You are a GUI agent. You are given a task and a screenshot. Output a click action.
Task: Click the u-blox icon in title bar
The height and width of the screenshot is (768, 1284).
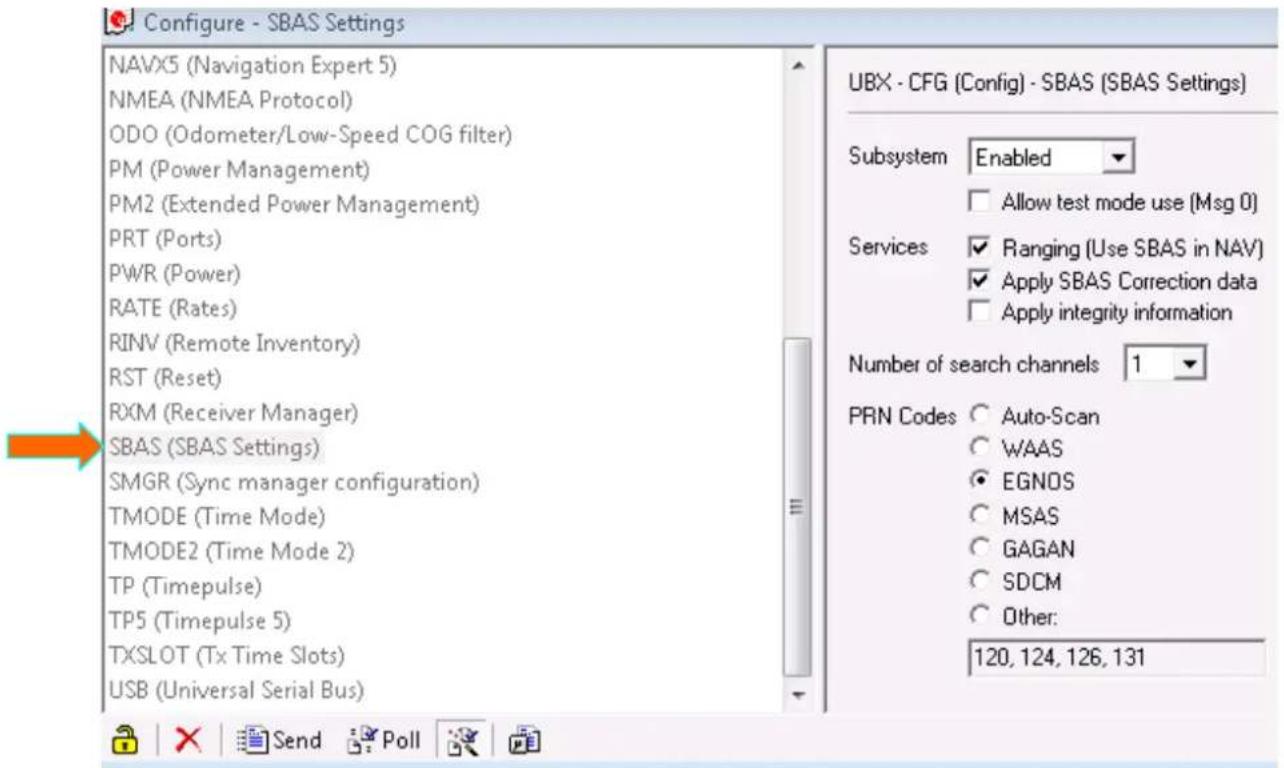click(122, 19)
